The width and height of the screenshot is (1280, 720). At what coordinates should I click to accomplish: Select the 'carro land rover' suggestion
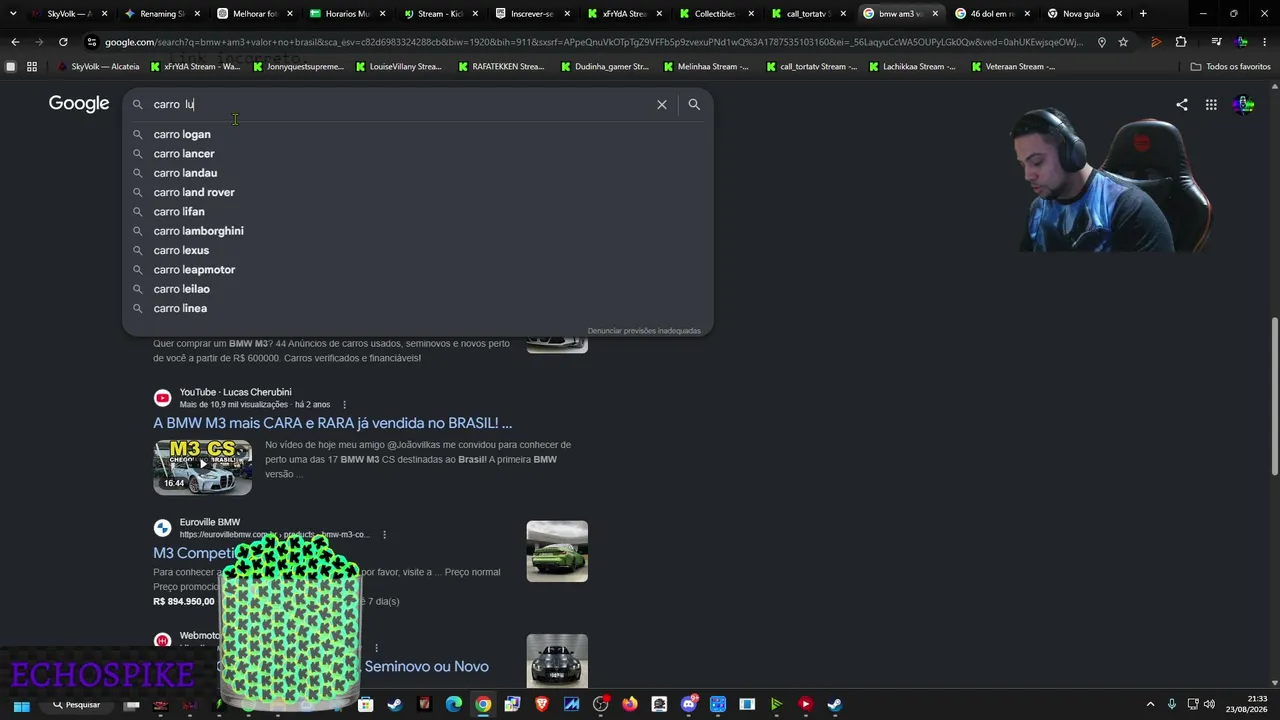pyautogui.click(x=417, y=192)
